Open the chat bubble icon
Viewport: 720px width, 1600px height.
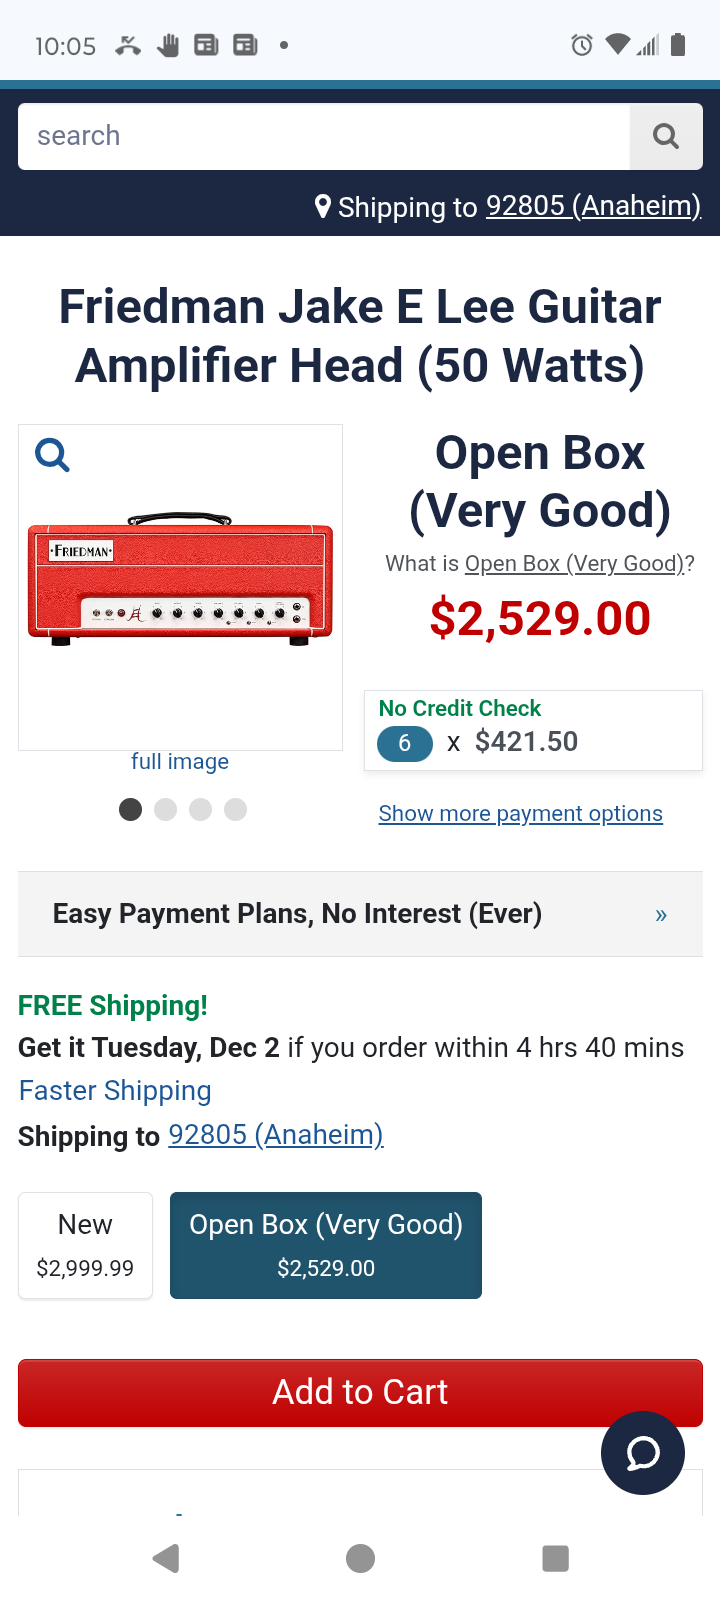[643, 1453]
